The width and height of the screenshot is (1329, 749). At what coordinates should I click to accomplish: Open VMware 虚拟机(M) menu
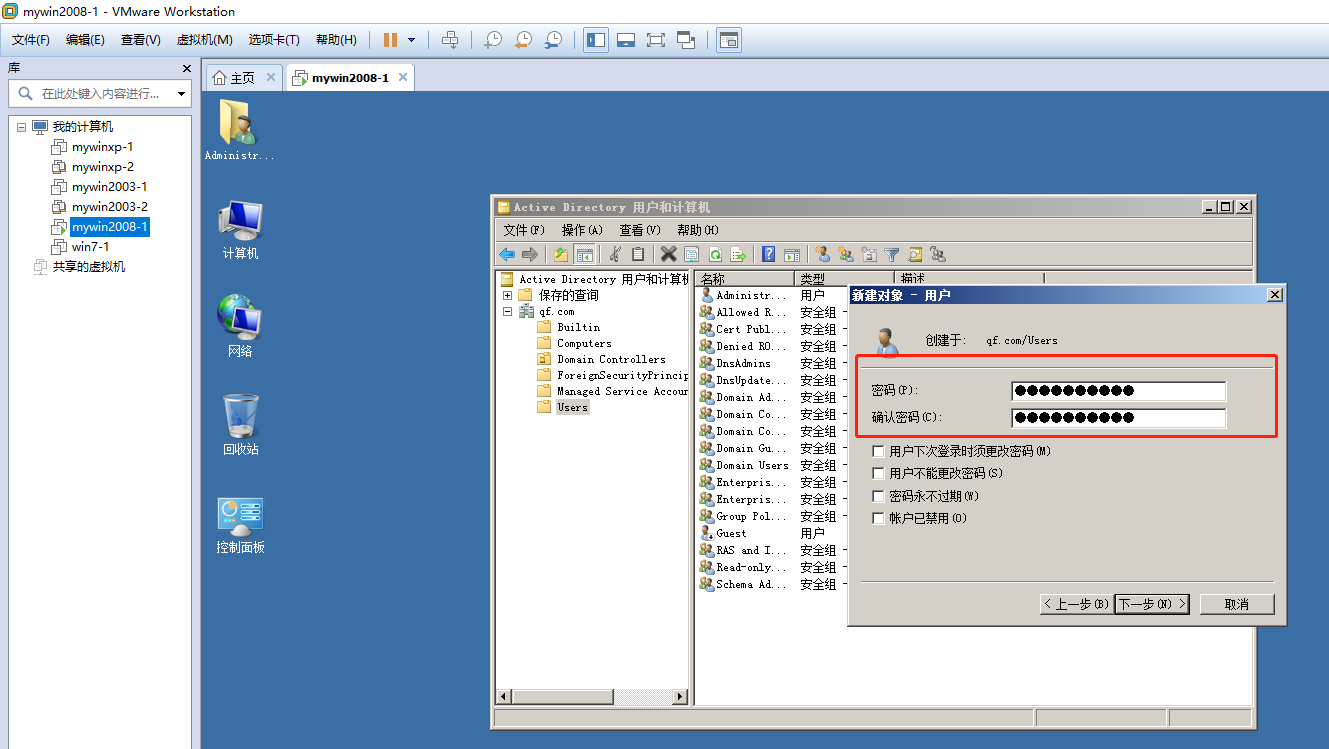204,40
